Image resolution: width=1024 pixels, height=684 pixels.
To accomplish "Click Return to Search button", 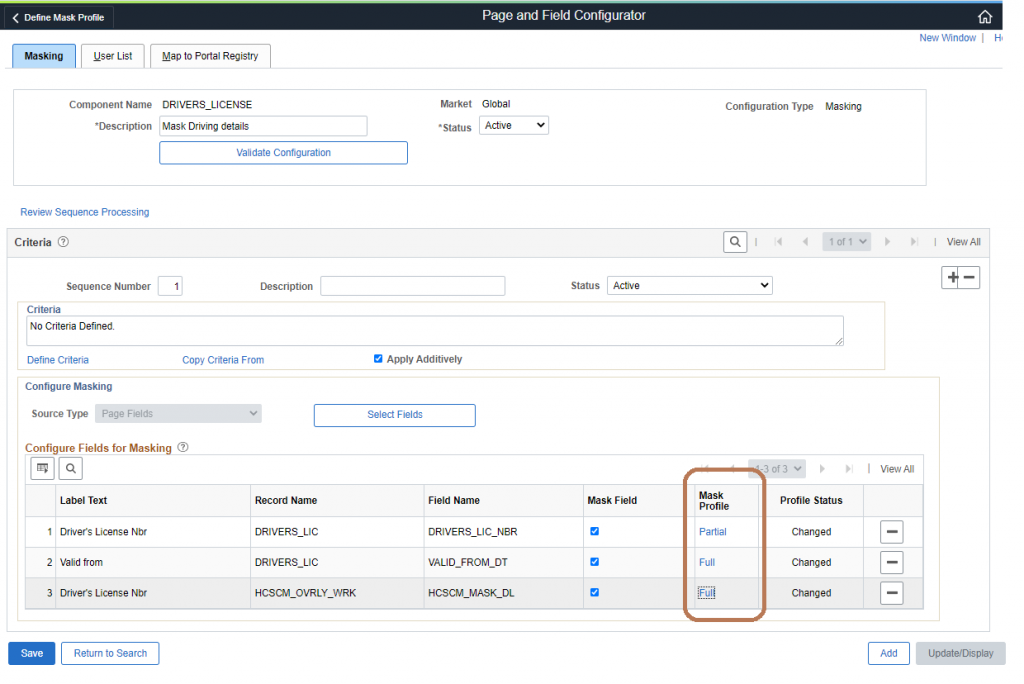I will click(110, 653).
